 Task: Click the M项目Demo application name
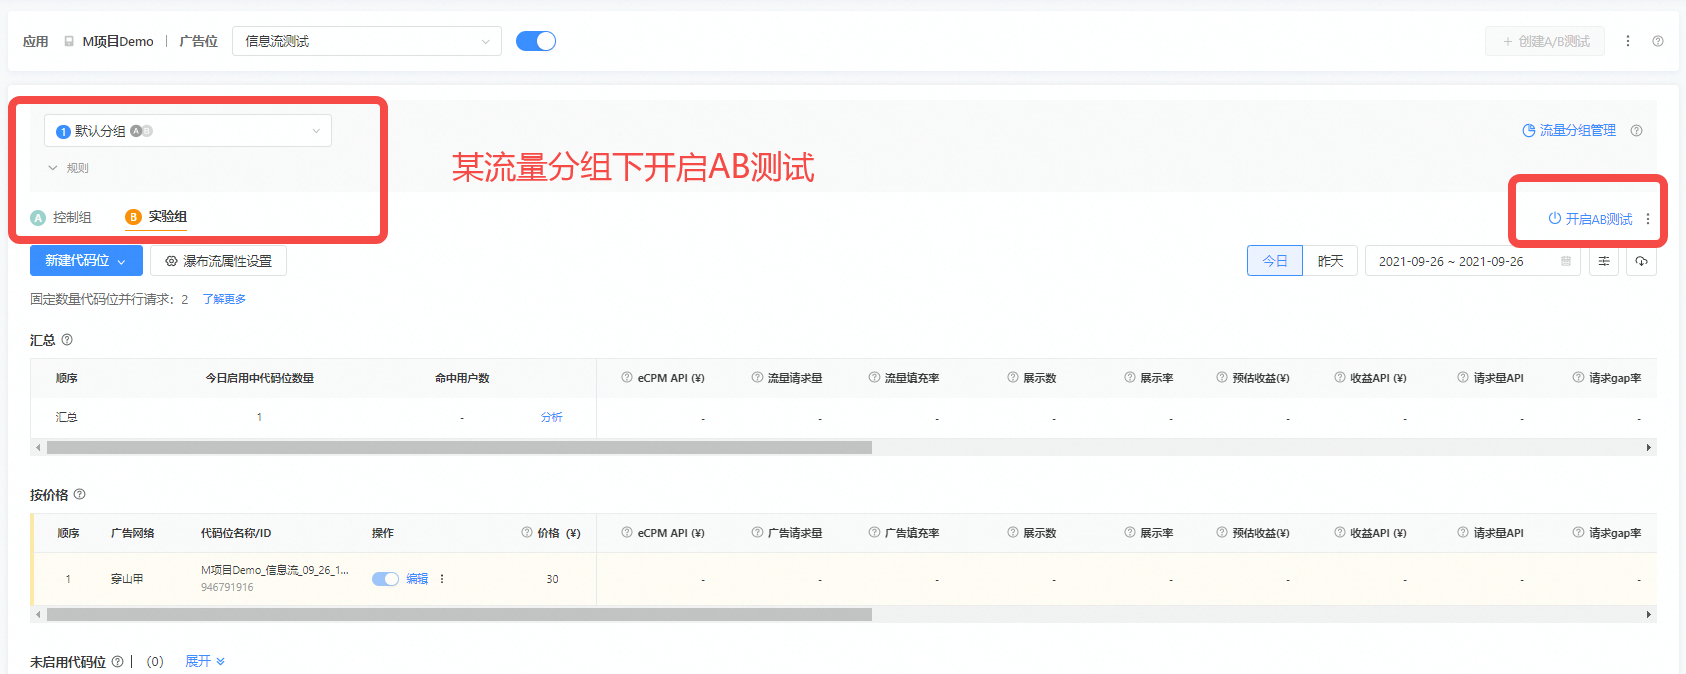pyautogui.click(x=118, y=41)
